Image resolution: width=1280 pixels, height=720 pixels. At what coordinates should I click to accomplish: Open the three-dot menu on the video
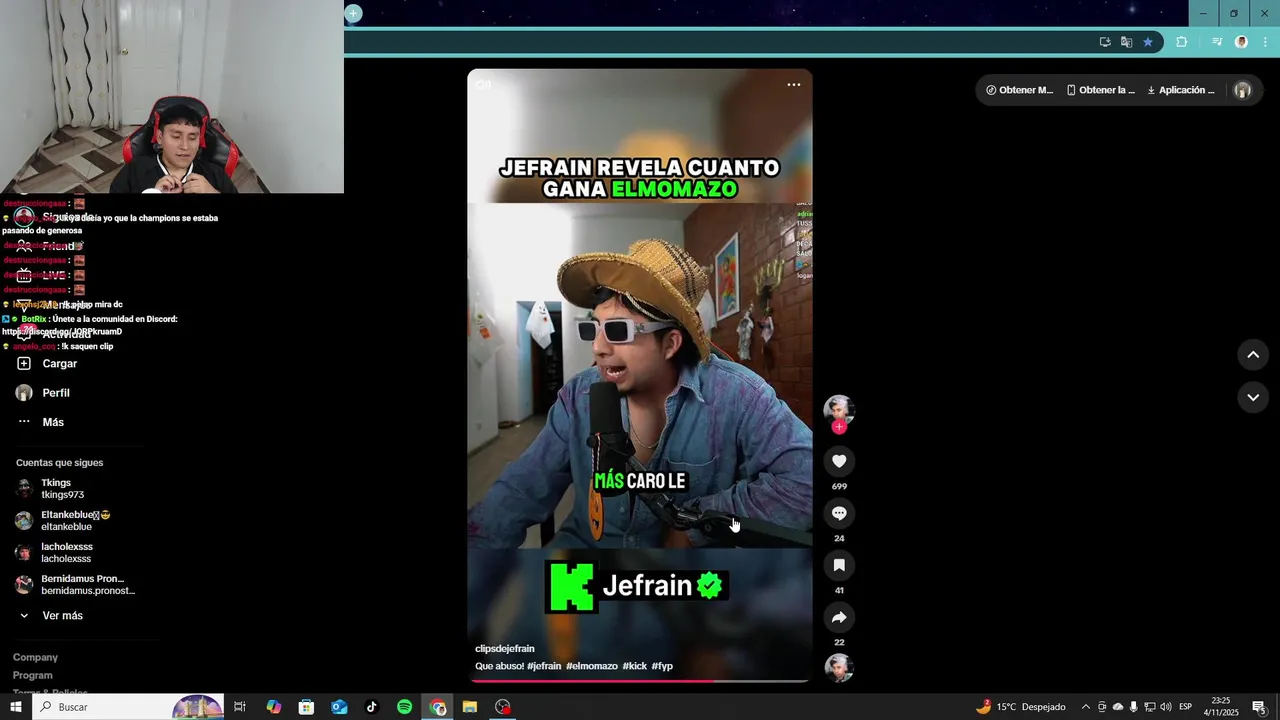click(794, 85)
